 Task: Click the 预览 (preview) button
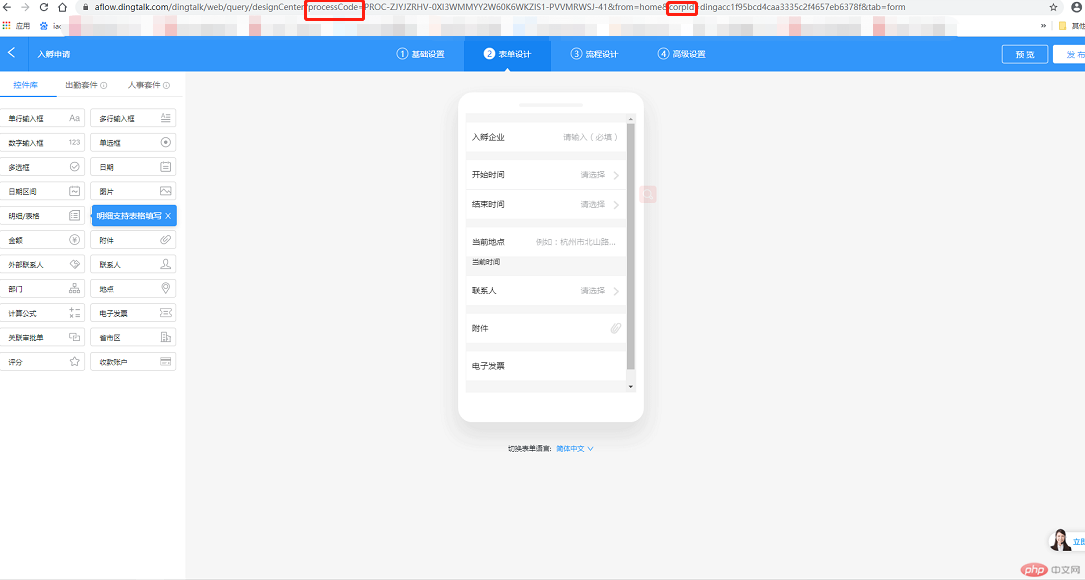click(1024, 54)
